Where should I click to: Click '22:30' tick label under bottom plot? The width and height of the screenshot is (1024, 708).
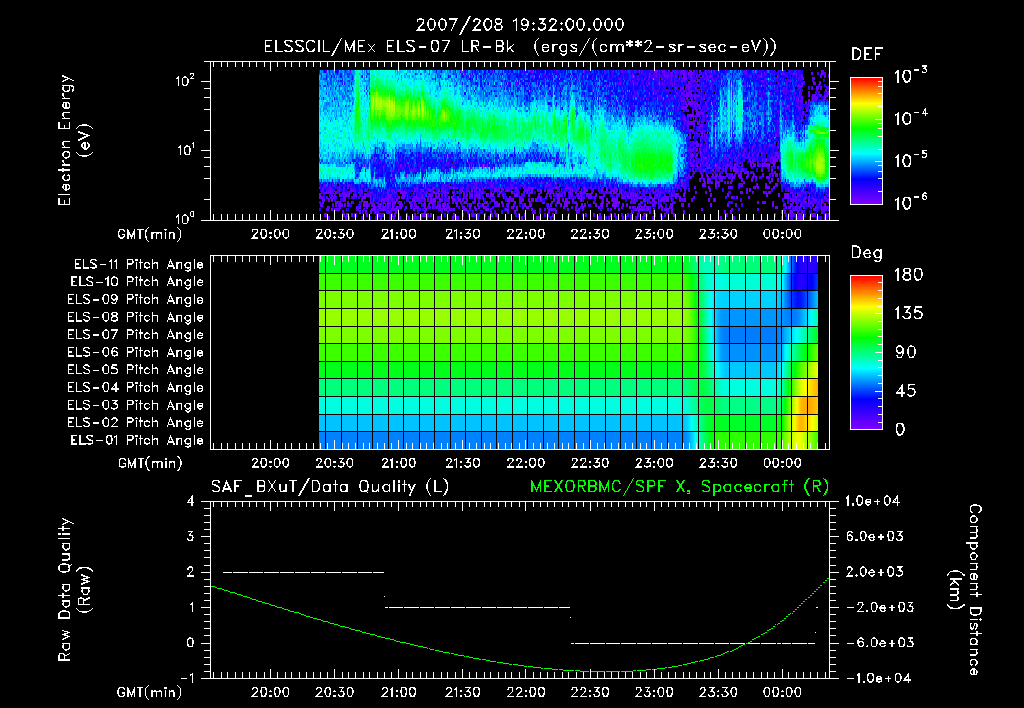click(590, 692)
